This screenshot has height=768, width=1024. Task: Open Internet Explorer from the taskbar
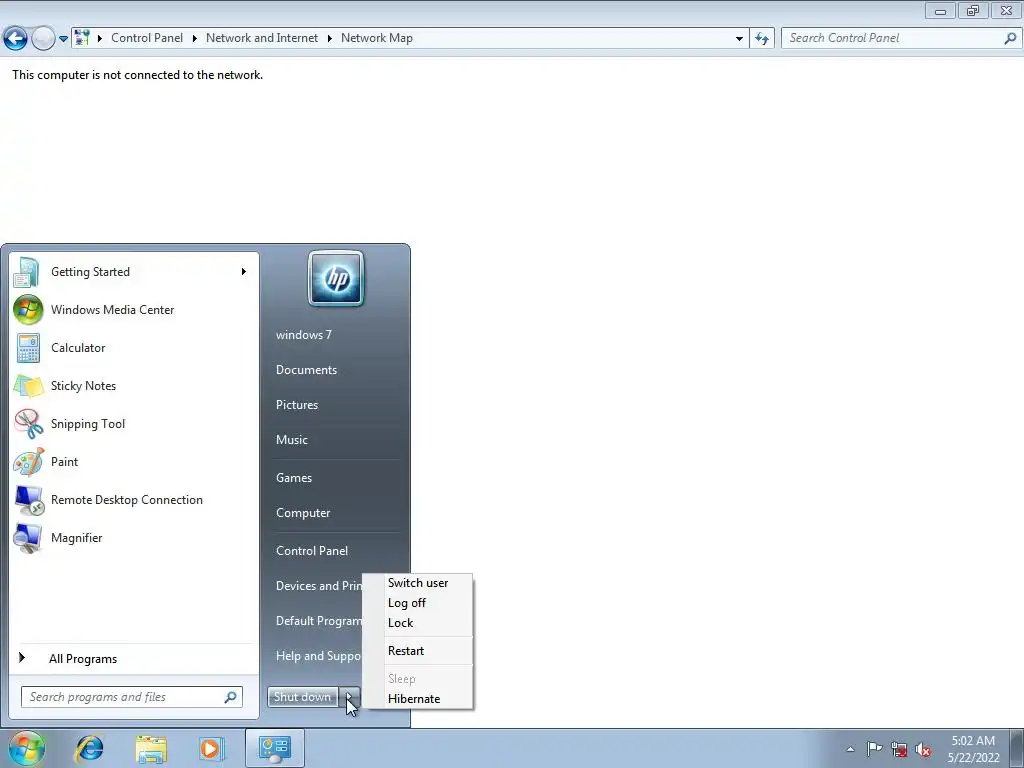pos(89,748)
